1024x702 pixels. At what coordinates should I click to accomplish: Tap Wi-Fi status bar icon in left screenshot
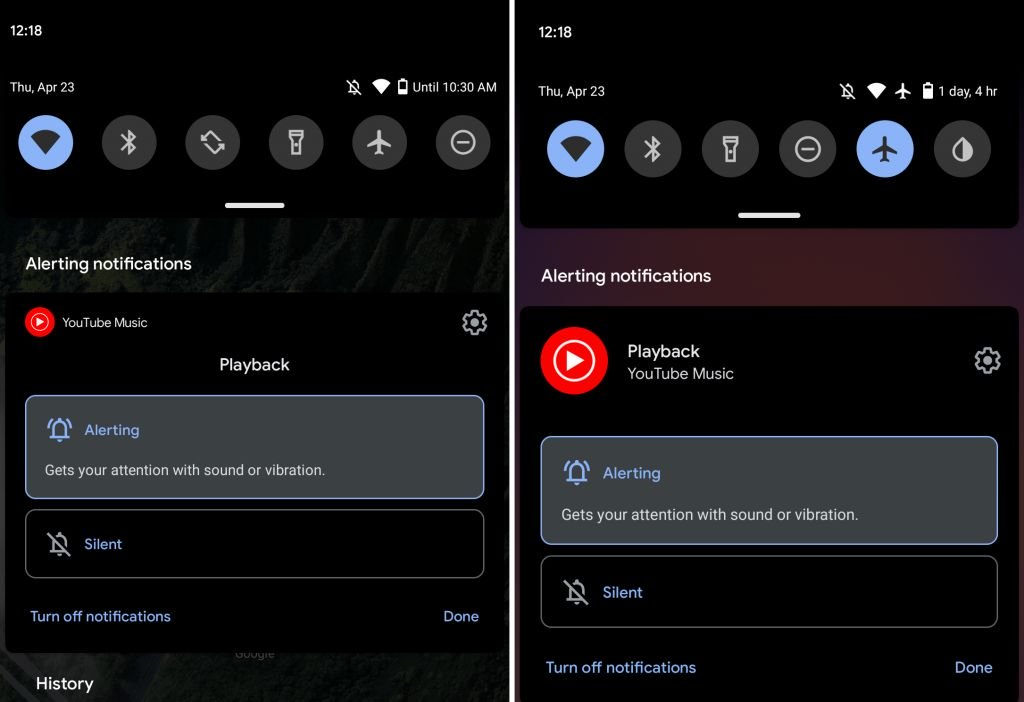[x=381, y=86]
